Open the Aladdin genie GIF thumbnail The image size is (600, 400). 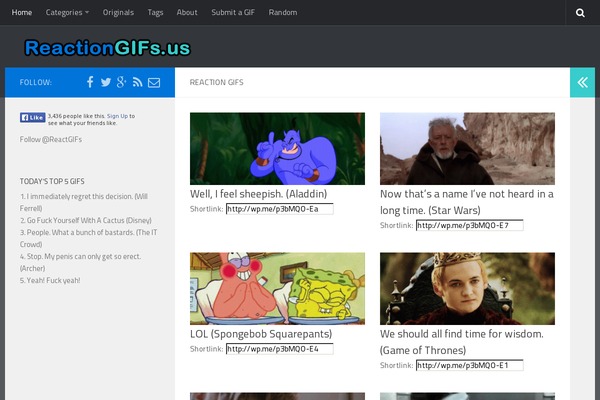point(277,149)
